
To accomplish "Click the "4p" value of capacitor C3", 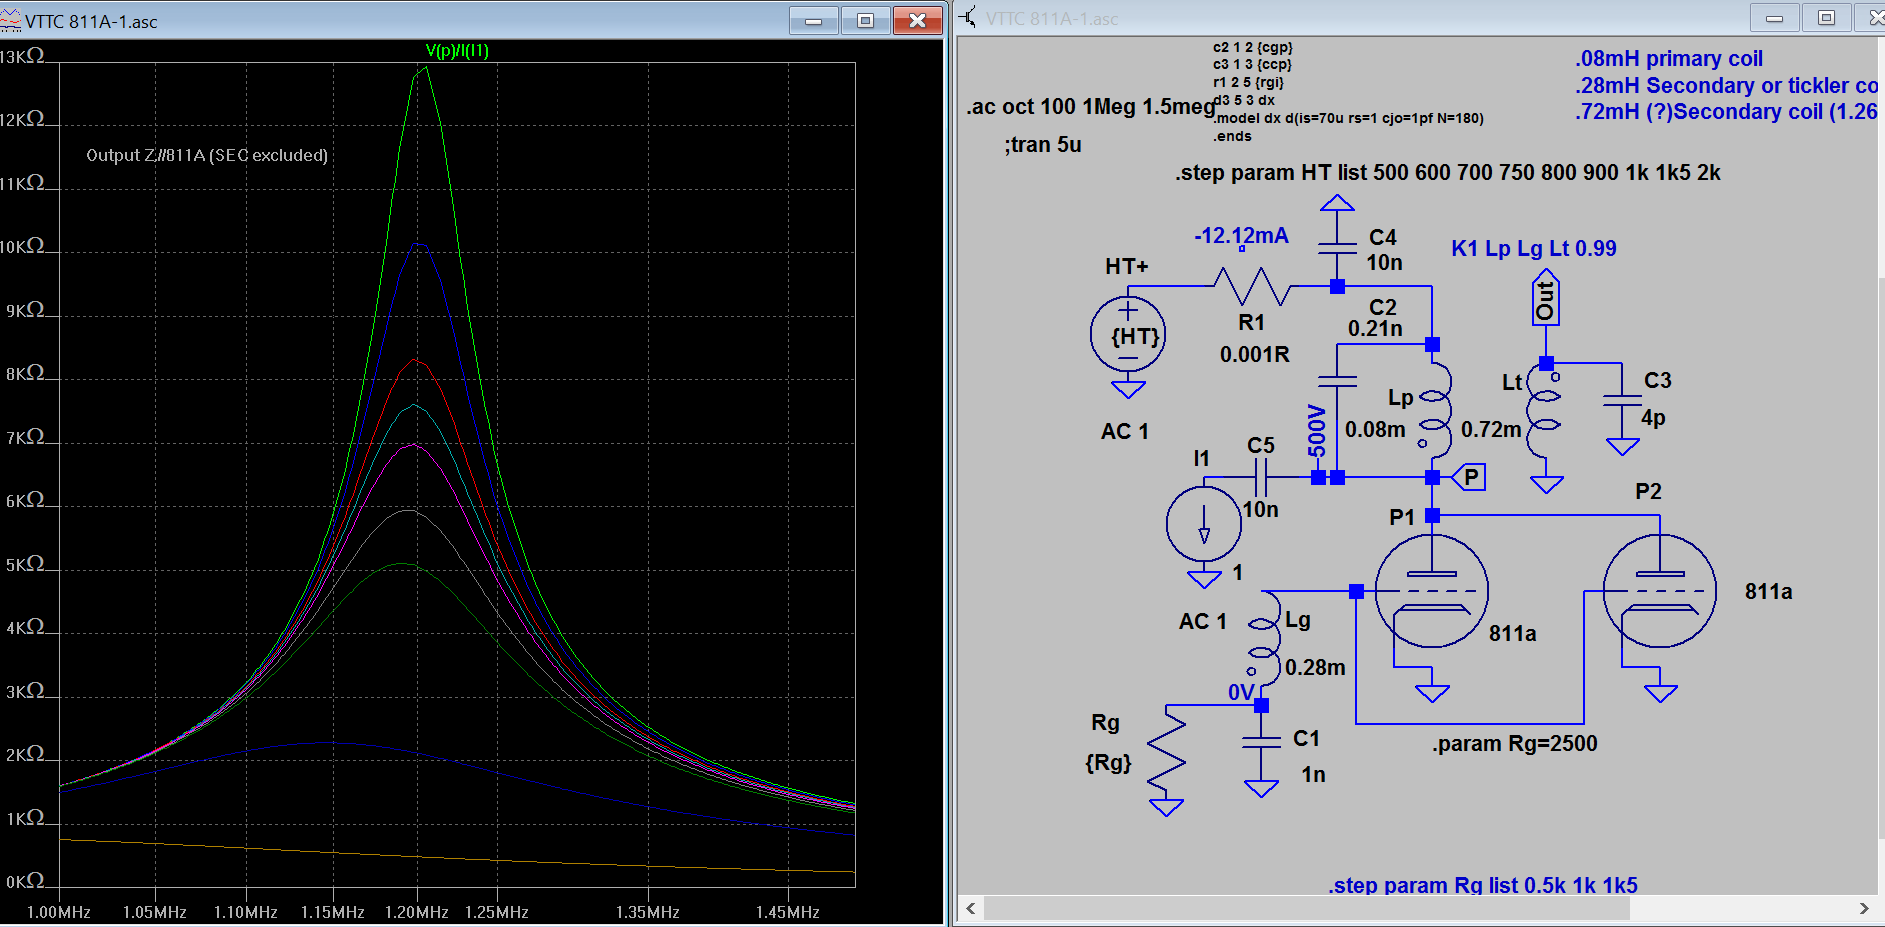I will pos(1653,419).
